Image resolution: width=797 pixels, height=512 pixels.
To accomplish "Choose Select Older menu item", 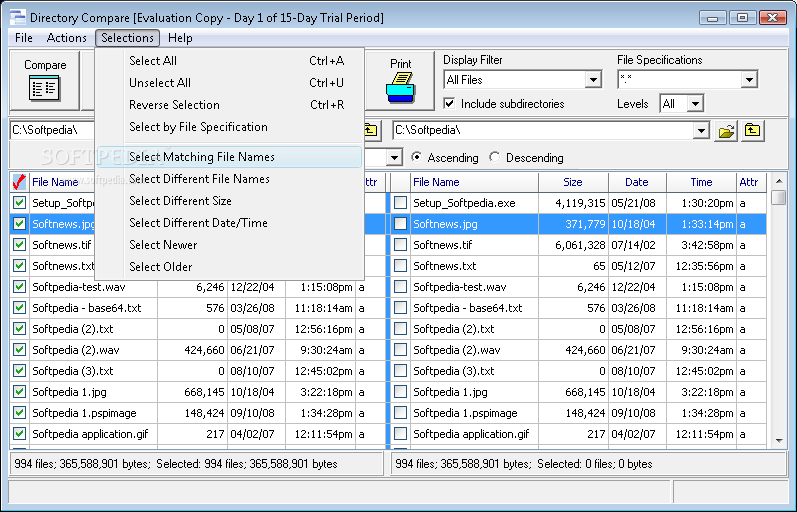I will coord(230,266).
